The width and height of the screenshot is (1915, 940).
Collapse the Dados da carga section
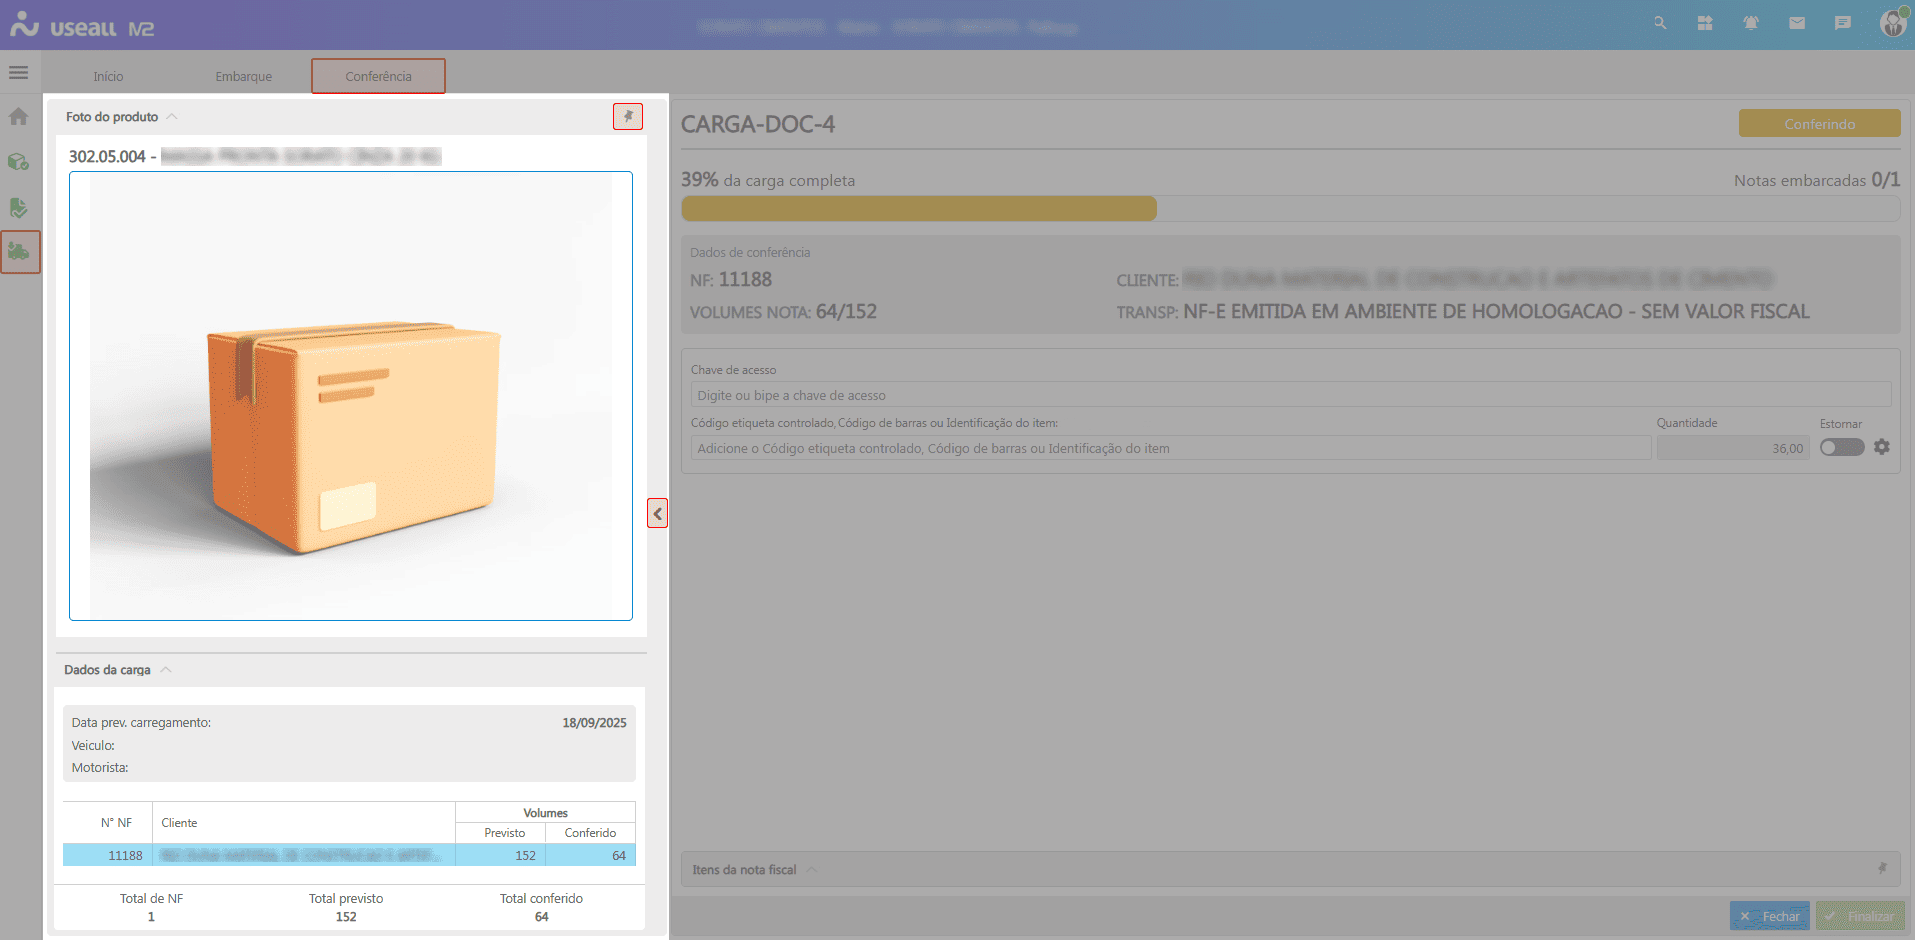tap(166, 670)
